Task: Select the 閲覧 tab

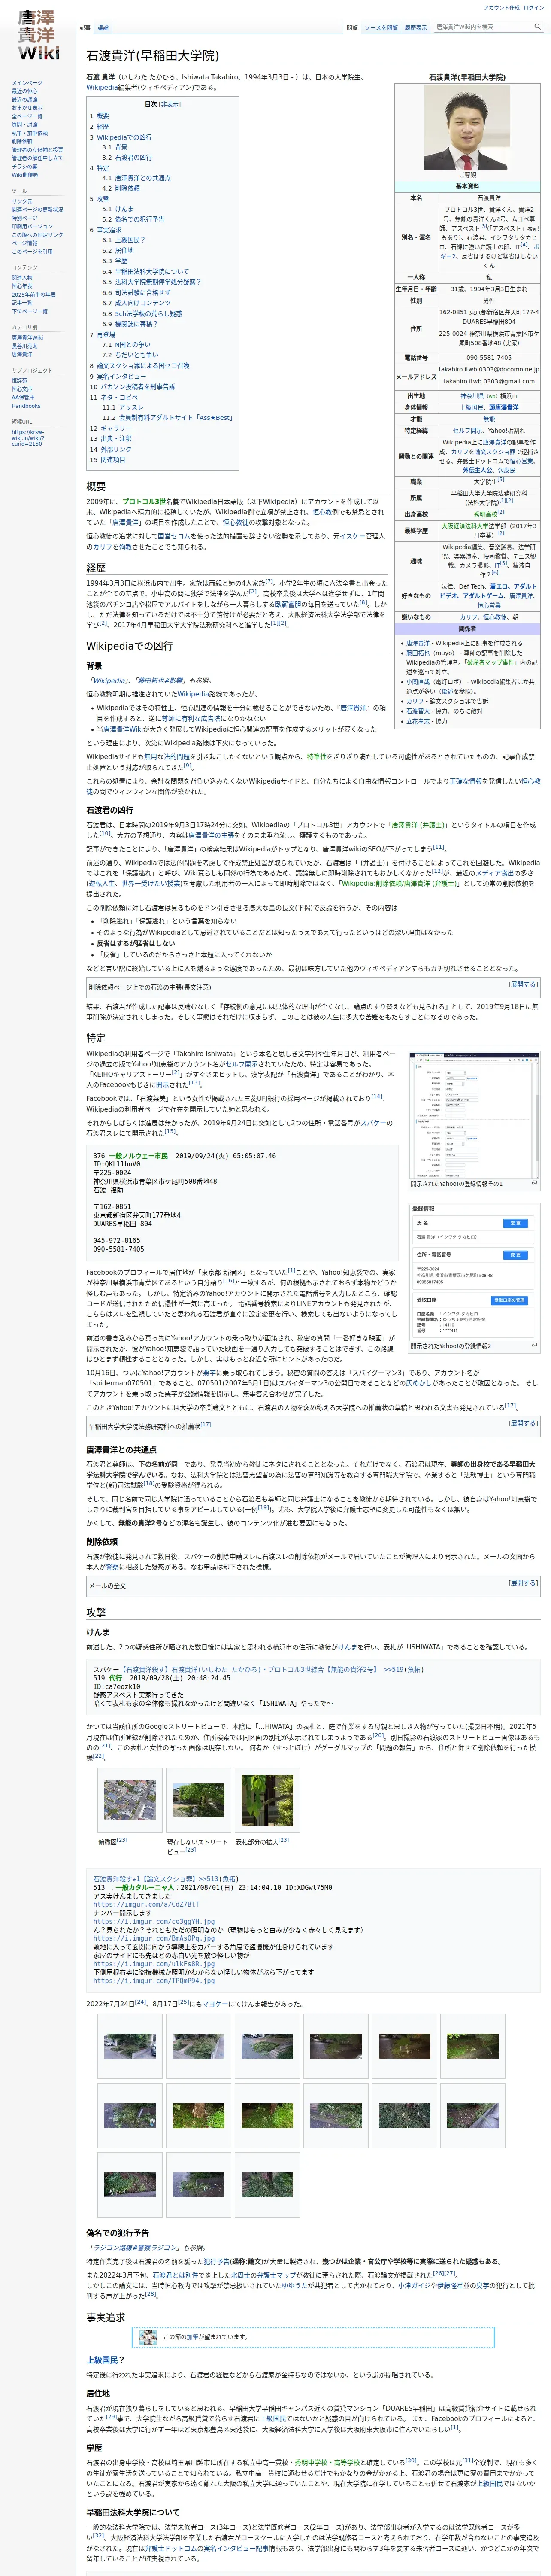Action: click(352, 28)
